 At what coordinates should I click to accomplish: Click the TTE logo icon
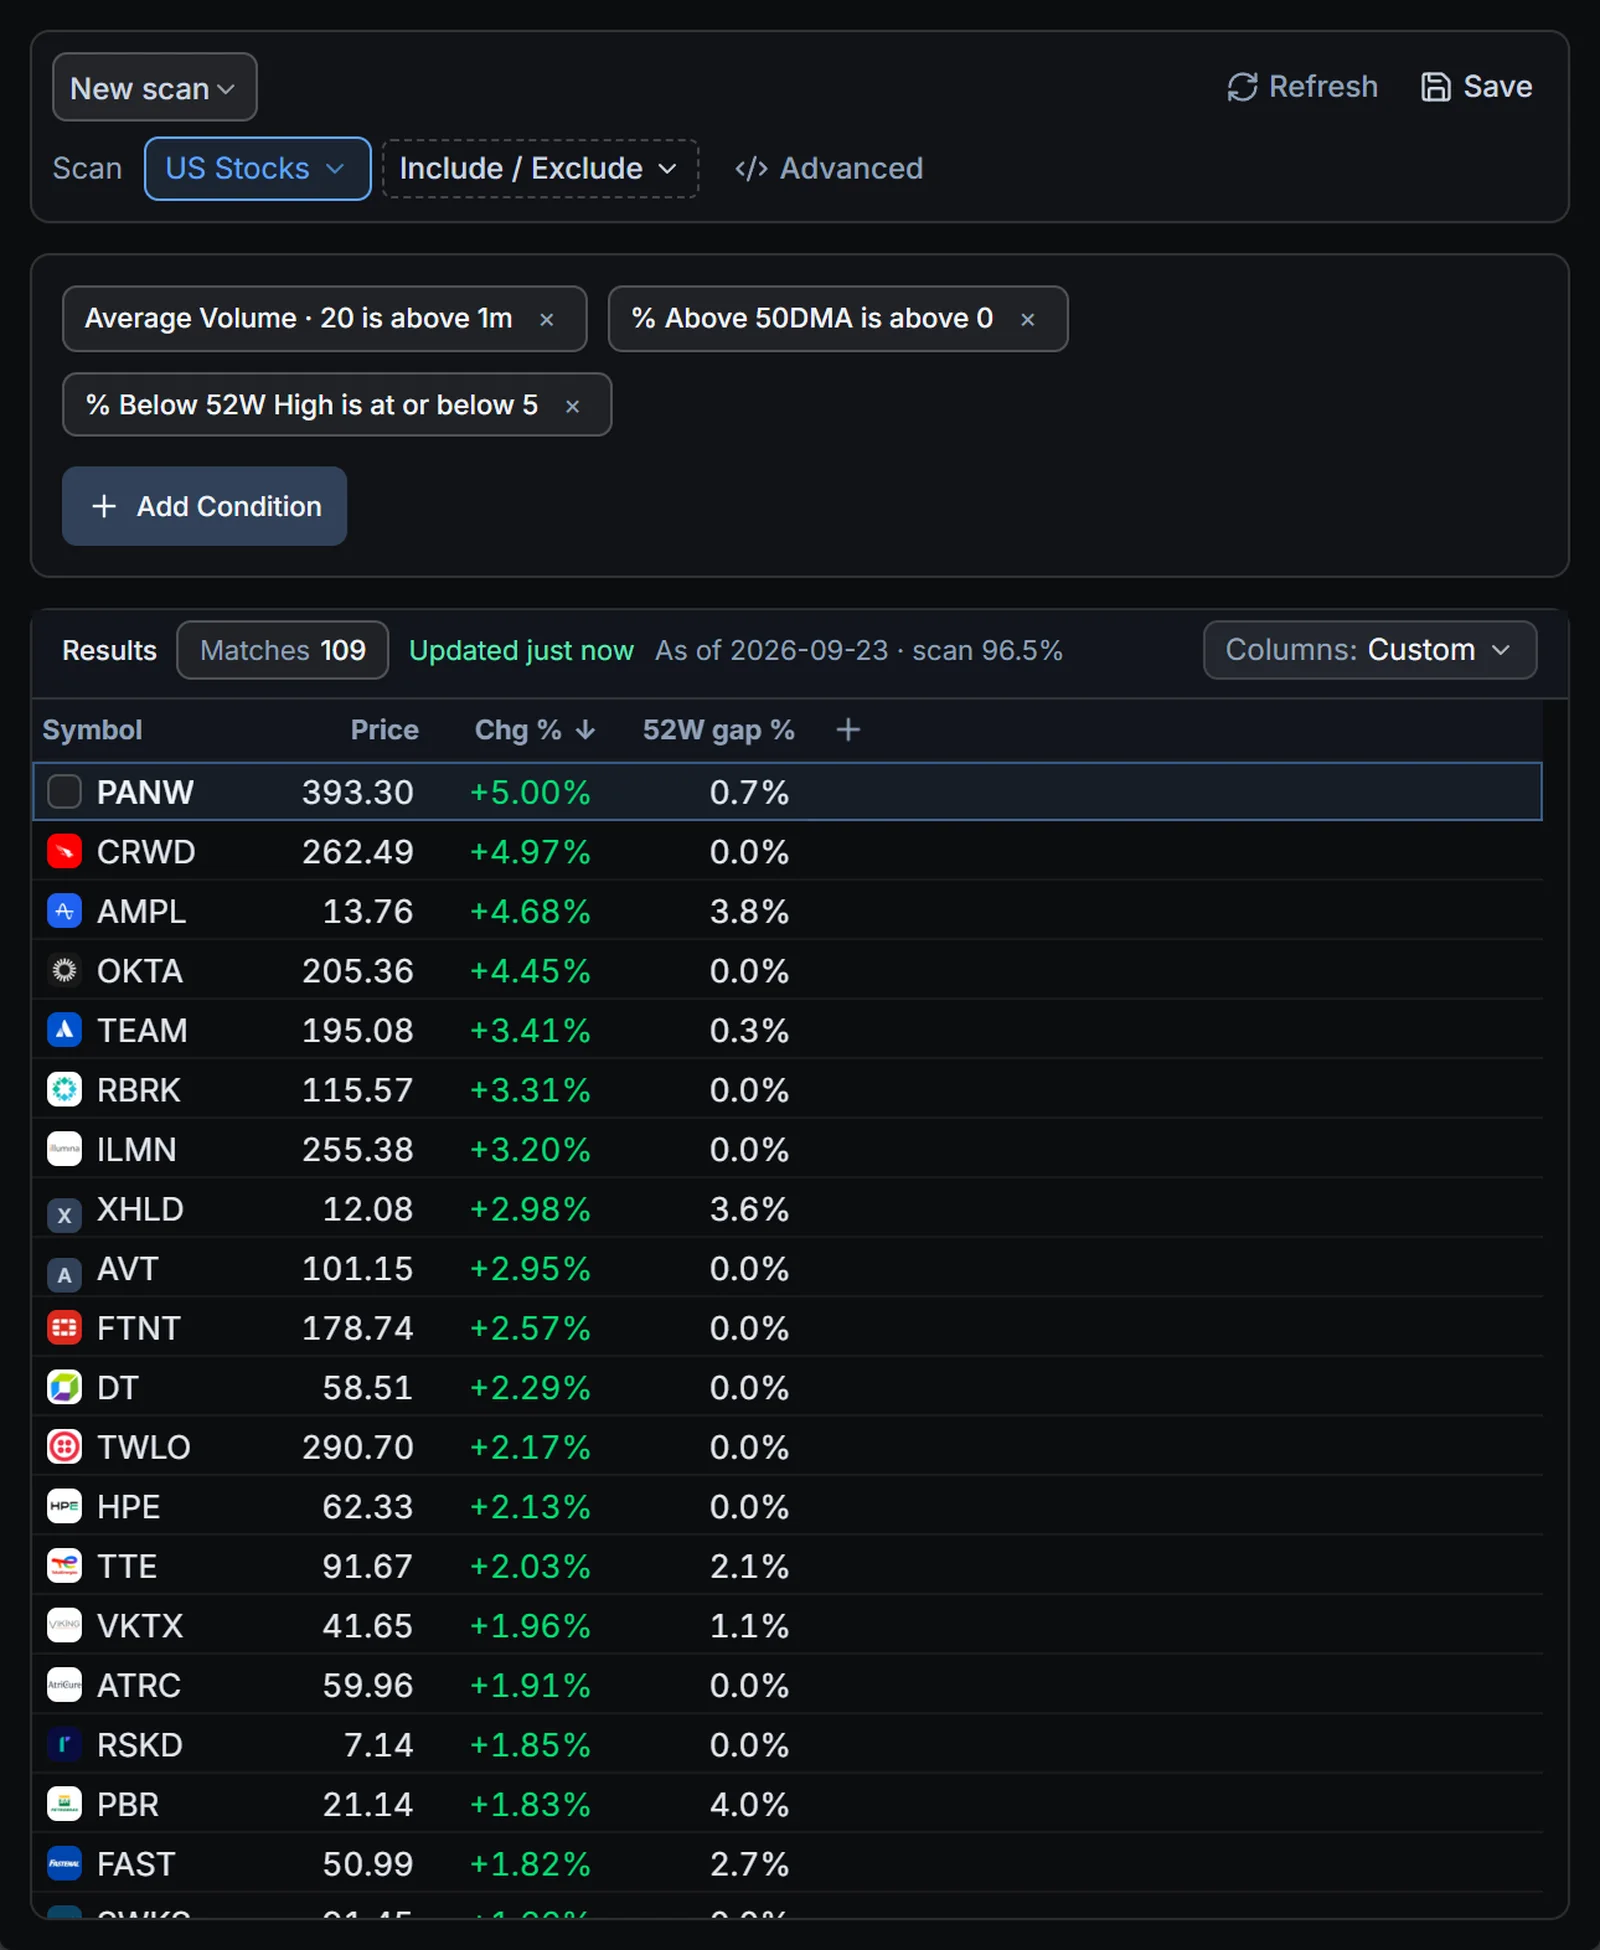[x=64, y=1566]
